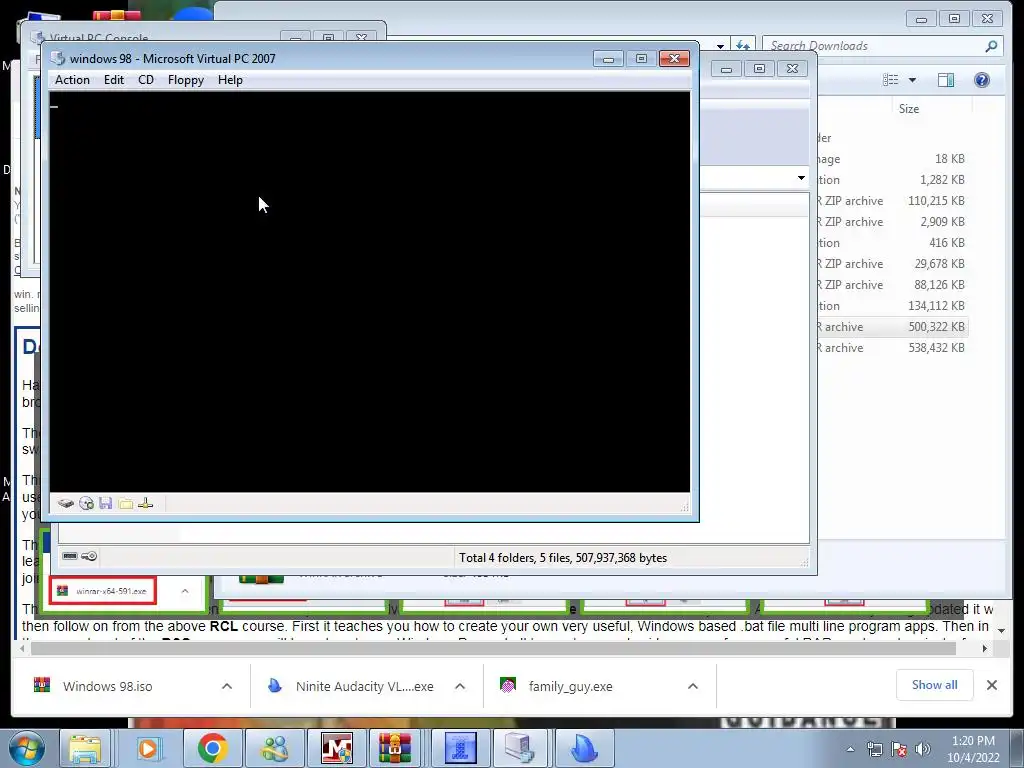1024x768 pixels.
Task: Open the Floppy menu in Virtual PC
Action: pos(185,80)
